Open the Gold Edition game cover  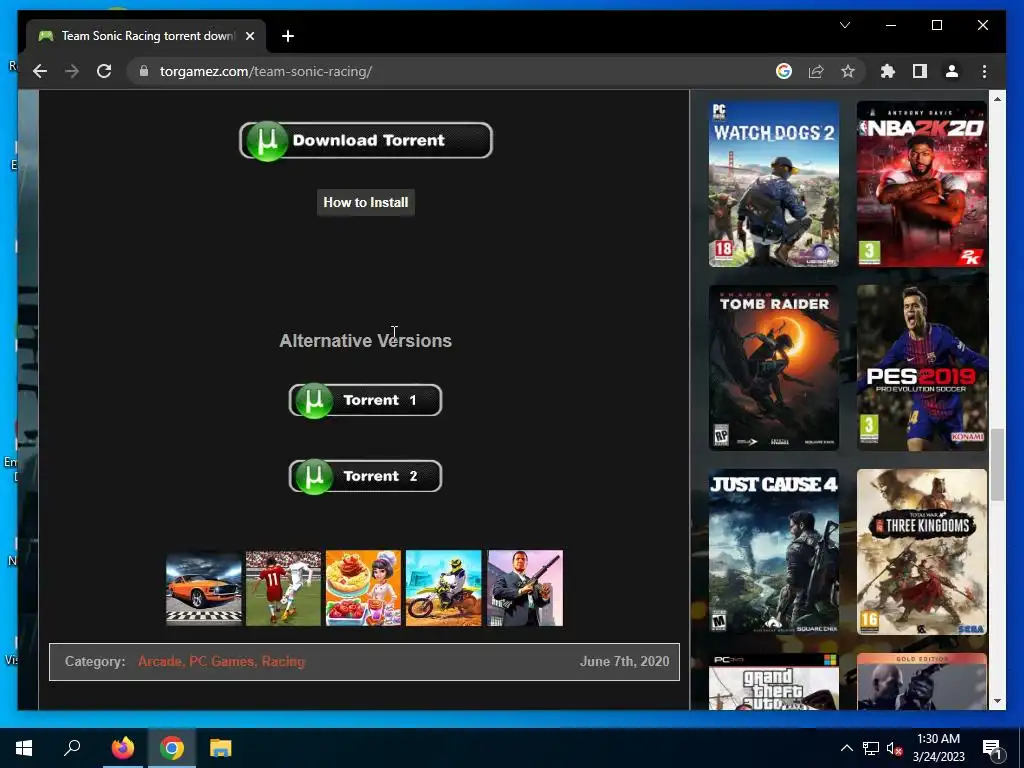point(921,681)
